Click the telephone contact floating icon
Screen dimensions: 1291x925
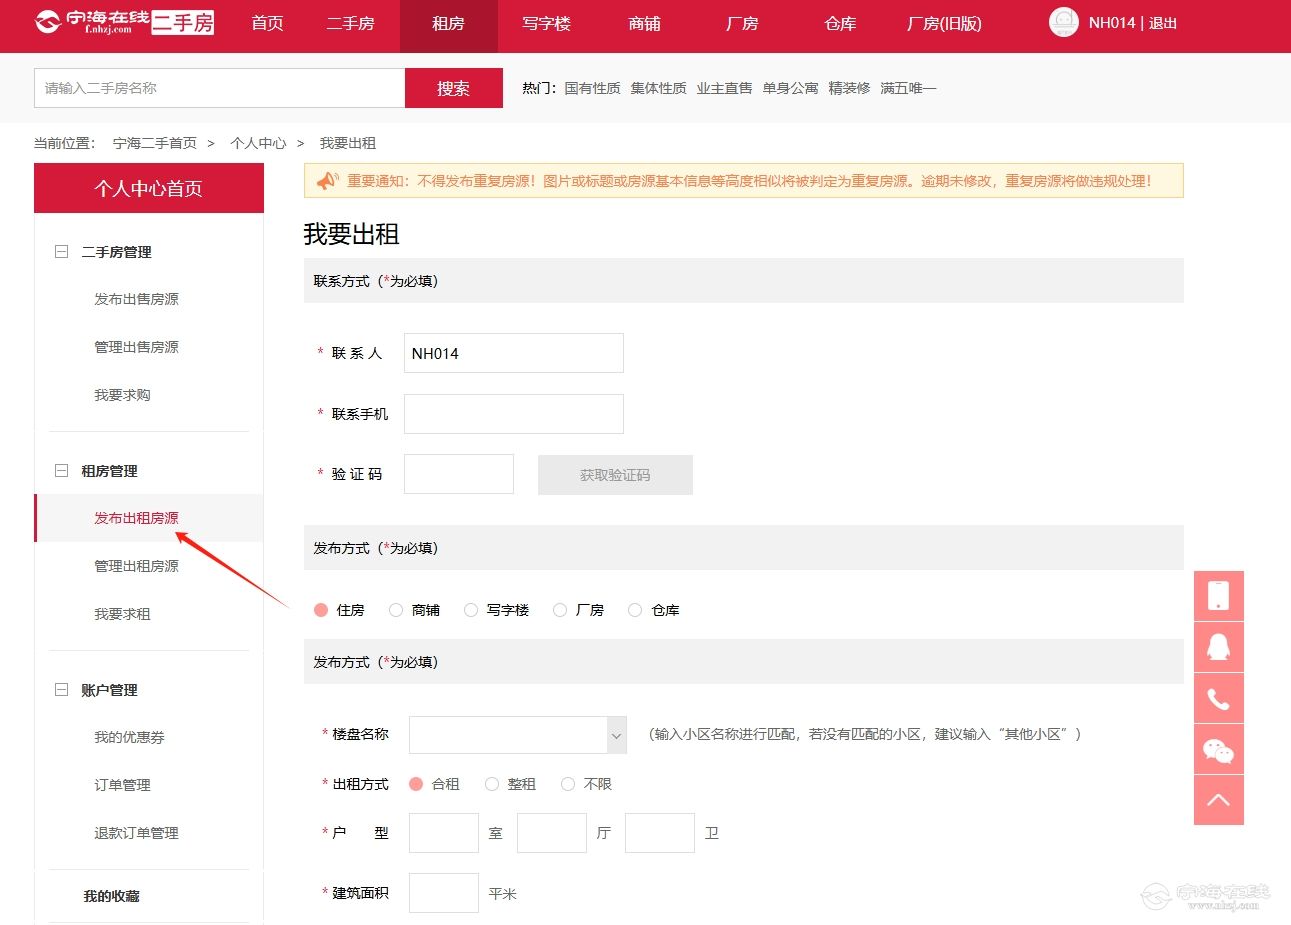coord(1218,698)
